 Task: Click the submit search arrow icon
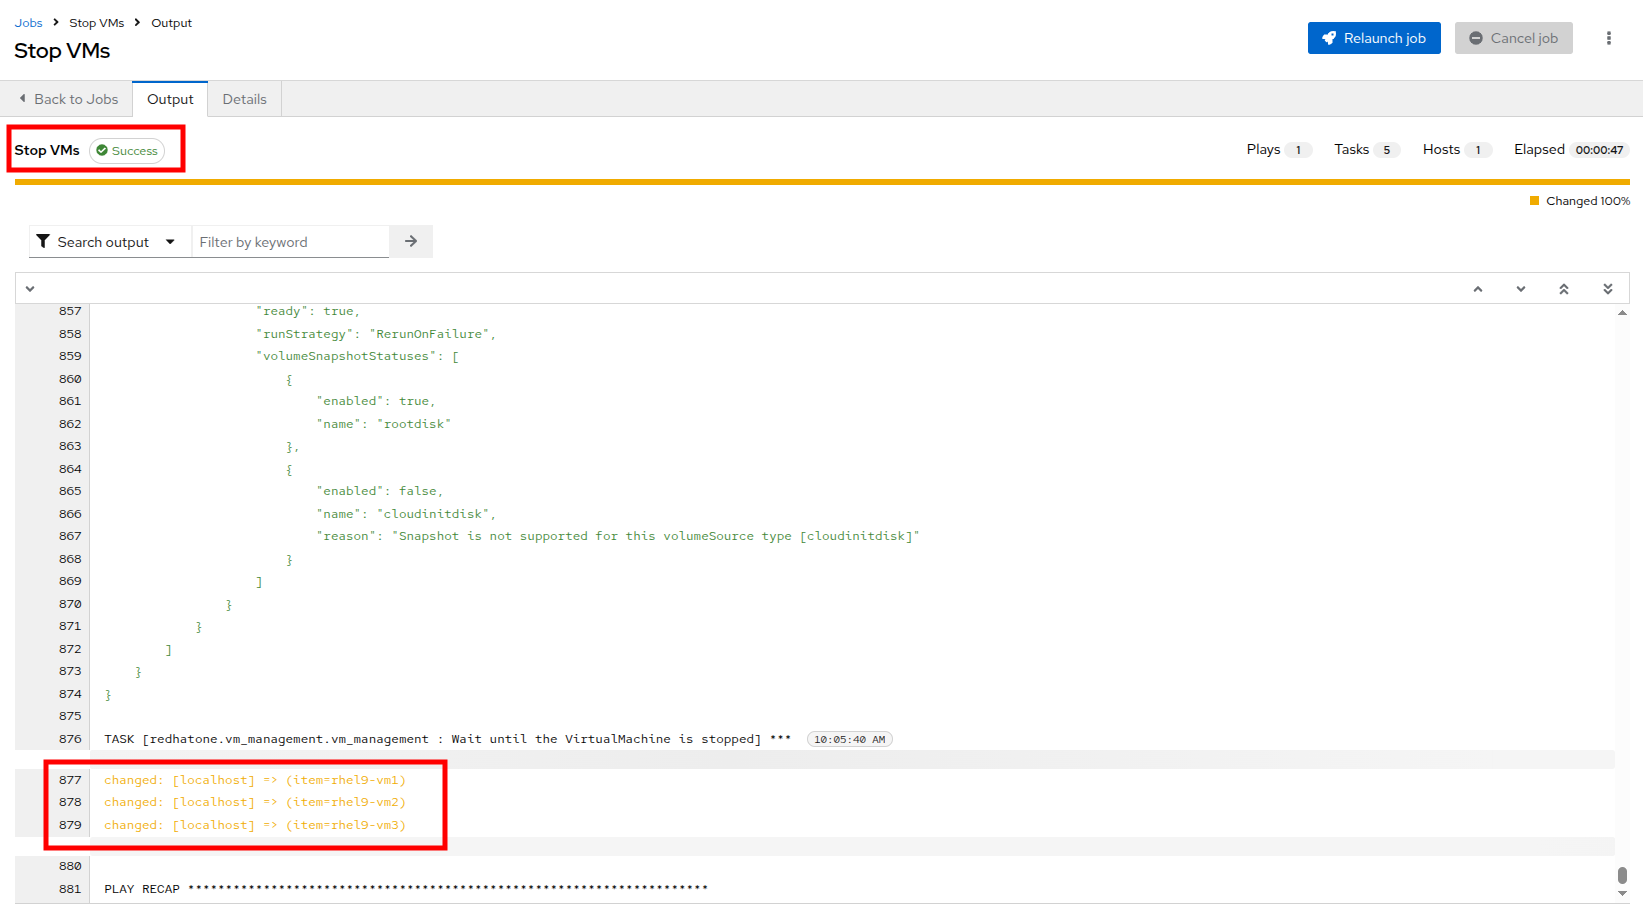(x=411, y=242)
